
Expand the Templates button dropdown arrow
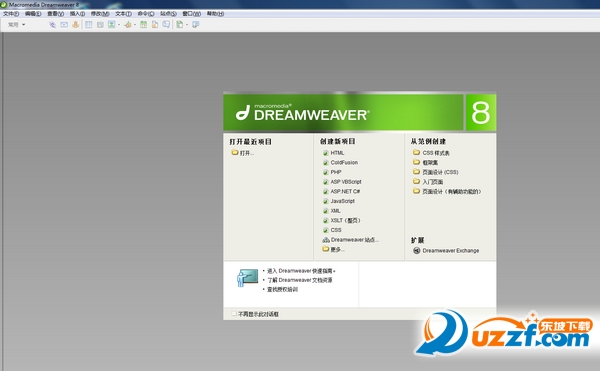[x=187, y=25]
